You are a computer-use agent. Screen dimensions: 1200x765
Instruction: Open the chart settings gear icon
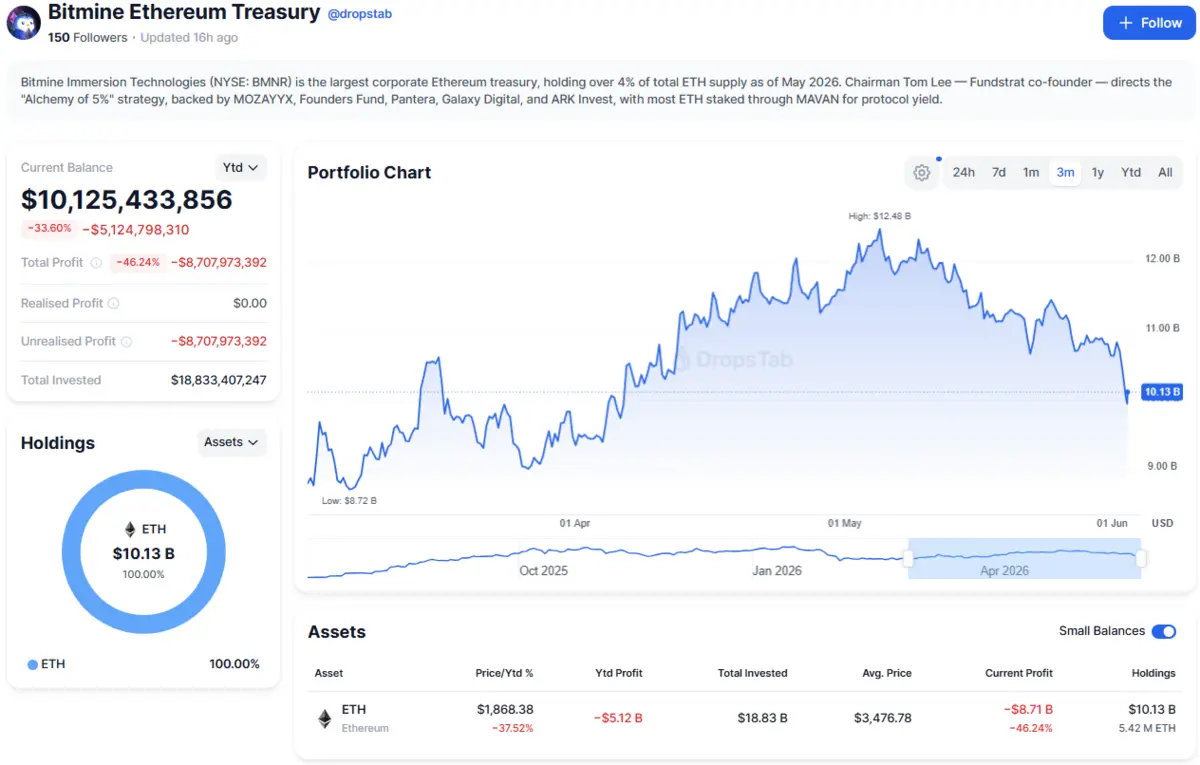(x=922, y=172)
